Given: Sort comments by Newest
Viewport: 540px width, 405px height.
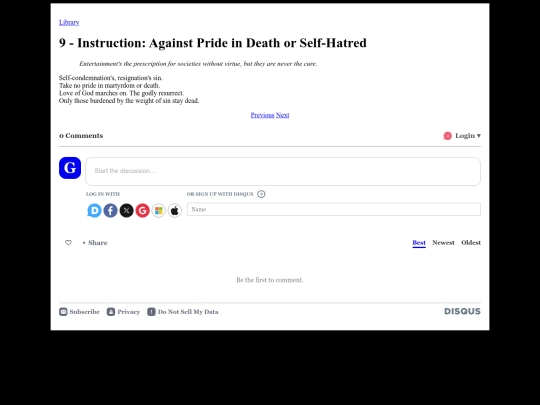Looking at the screenshot, I should [443, 242].
